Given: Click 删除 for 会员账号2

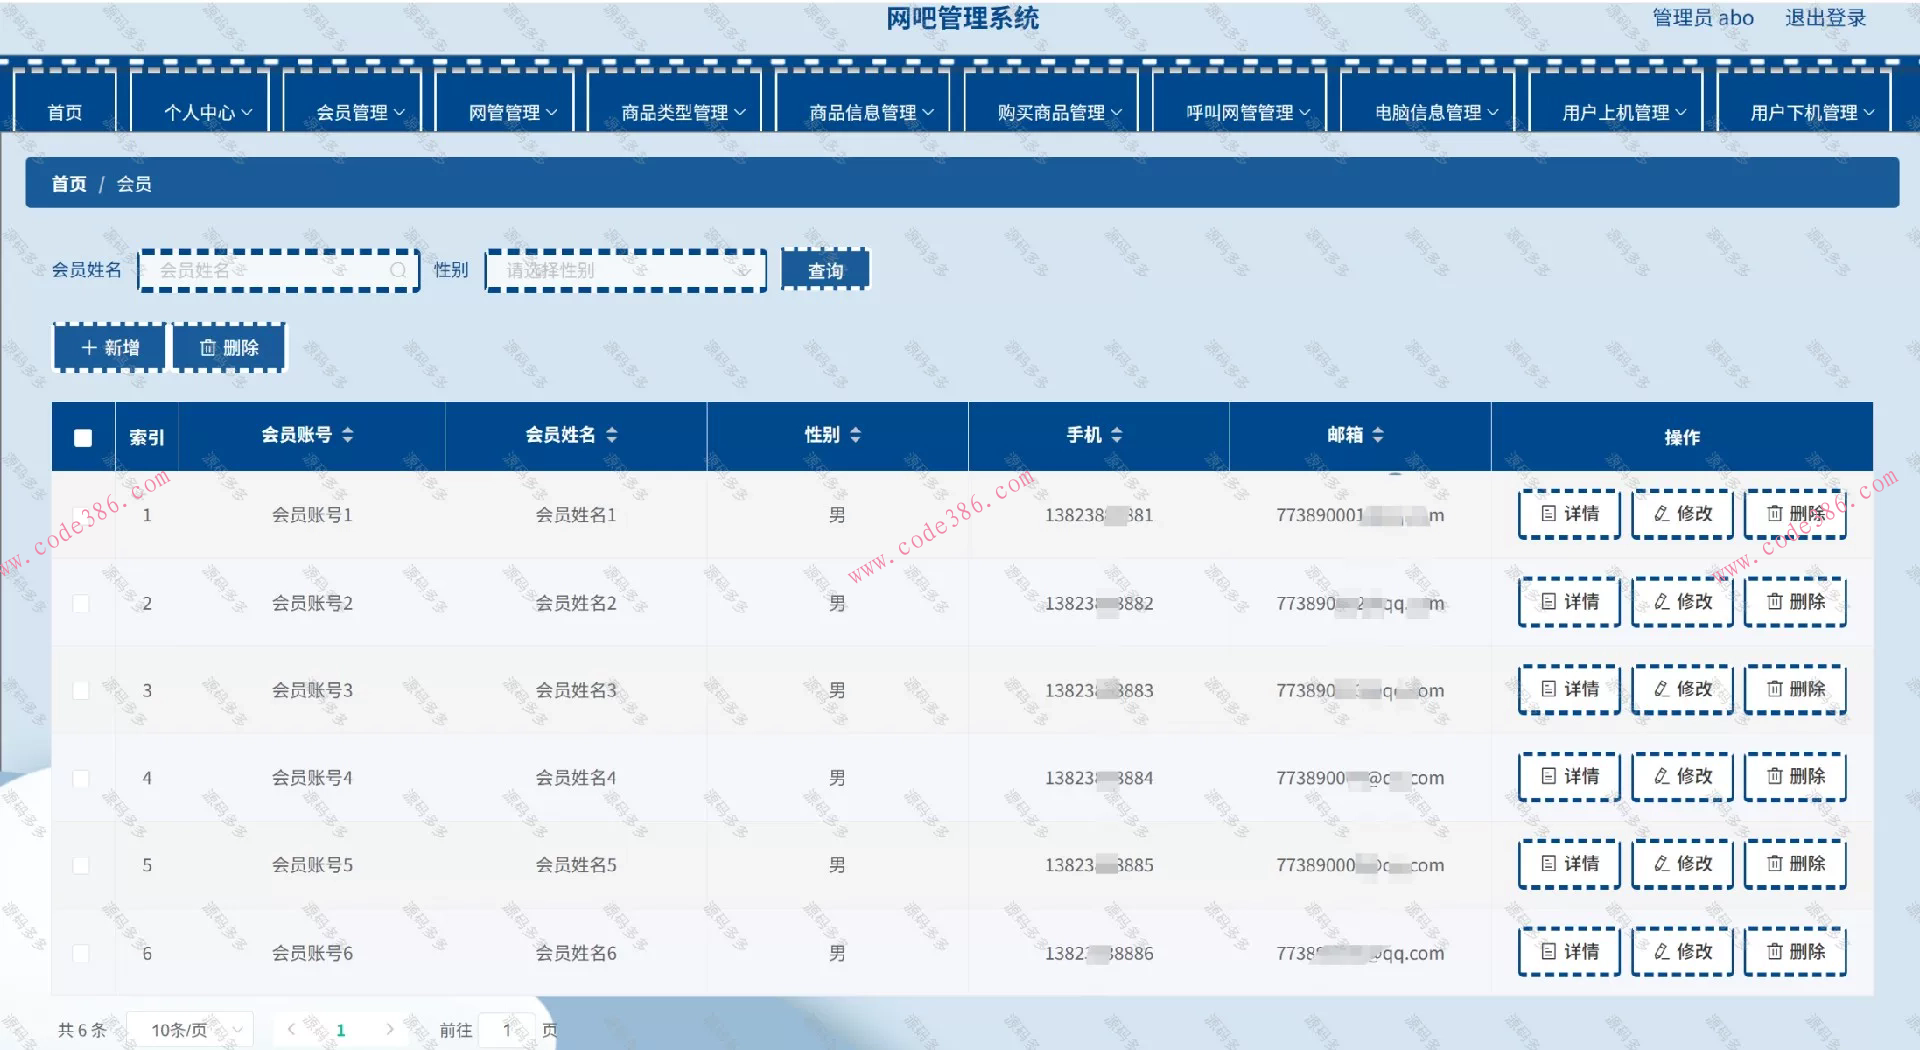Looking at the screenshot, I should tap(1795, 602).
